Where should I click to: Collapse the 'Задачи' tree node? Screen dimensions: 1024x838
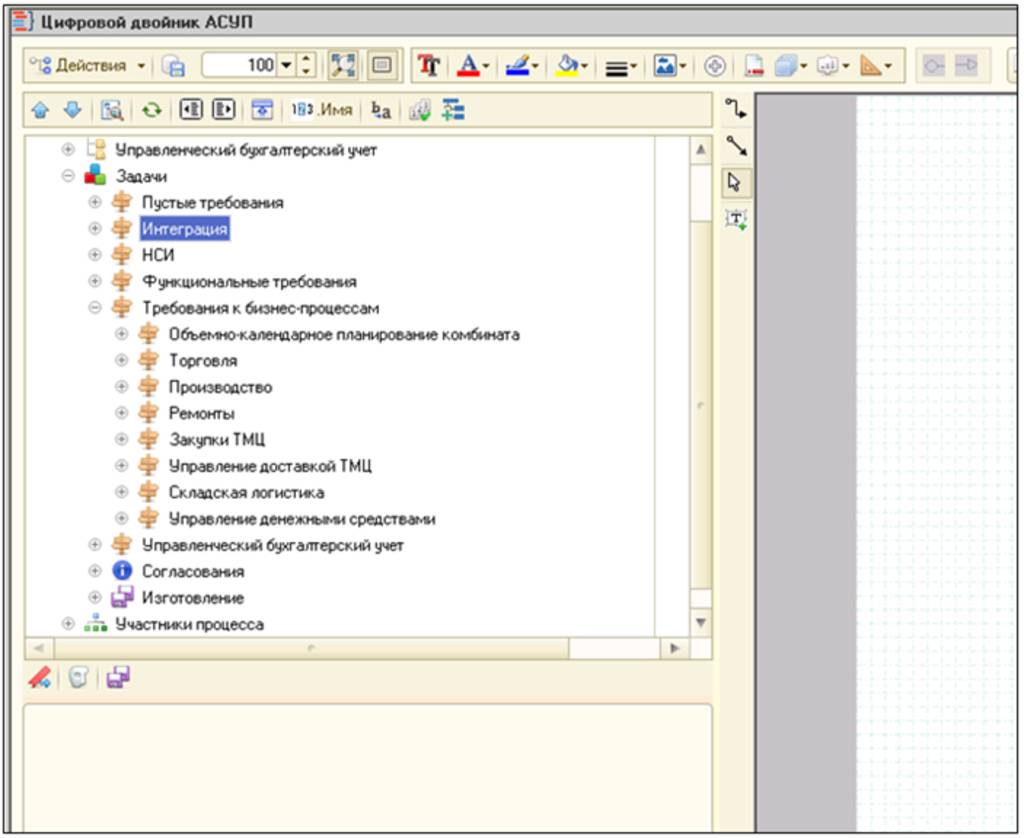tap(68, 176)
